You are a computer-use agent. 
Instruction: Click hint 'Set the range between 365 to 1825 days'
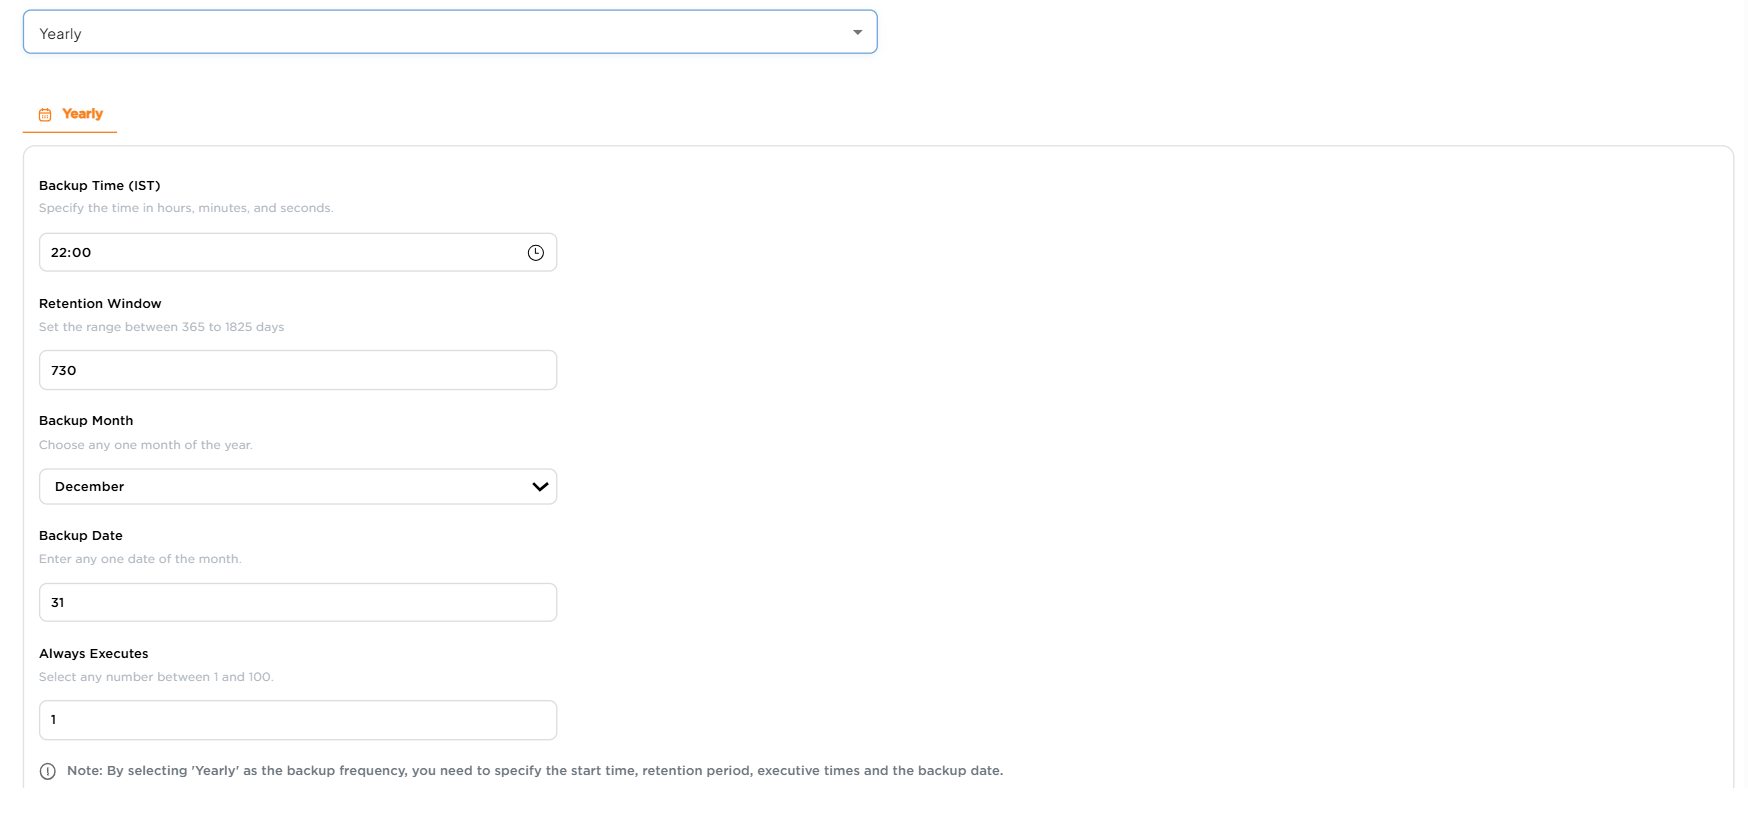(x=162, y=327)
